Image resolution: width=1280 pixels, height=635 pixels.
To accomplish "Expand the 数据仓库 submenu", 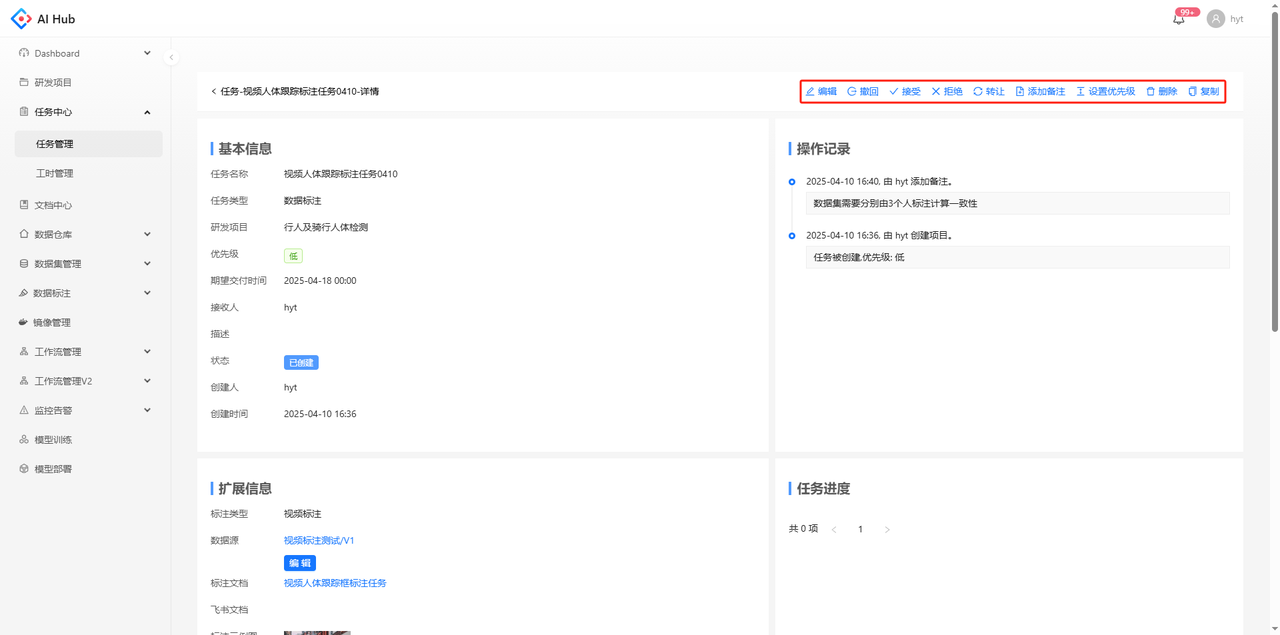I will point(85,234).
